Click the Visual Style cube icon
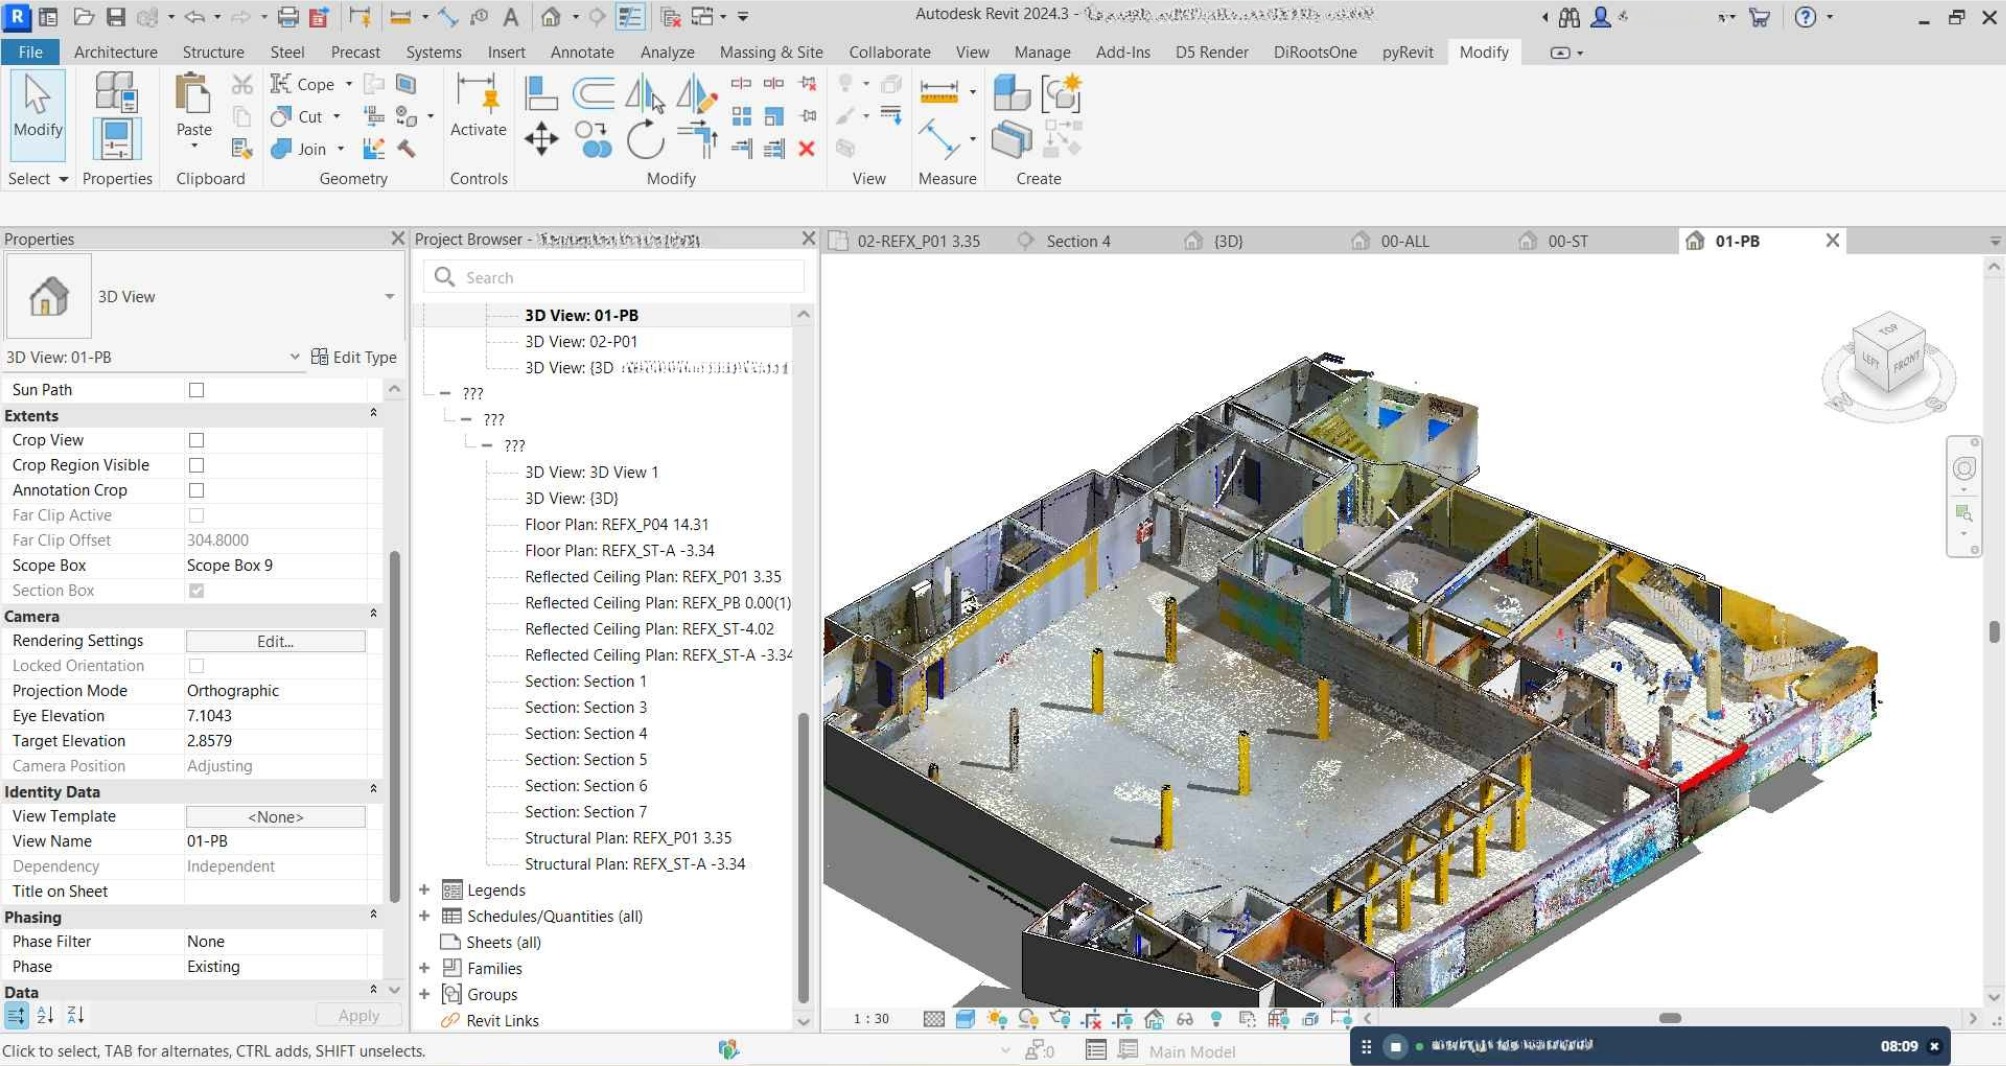 965,1019
